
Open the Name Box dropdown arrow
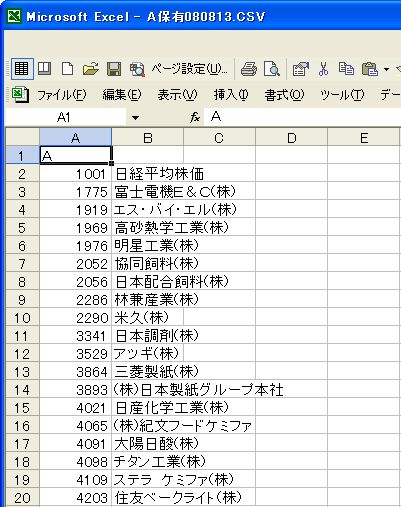[135, 118]
